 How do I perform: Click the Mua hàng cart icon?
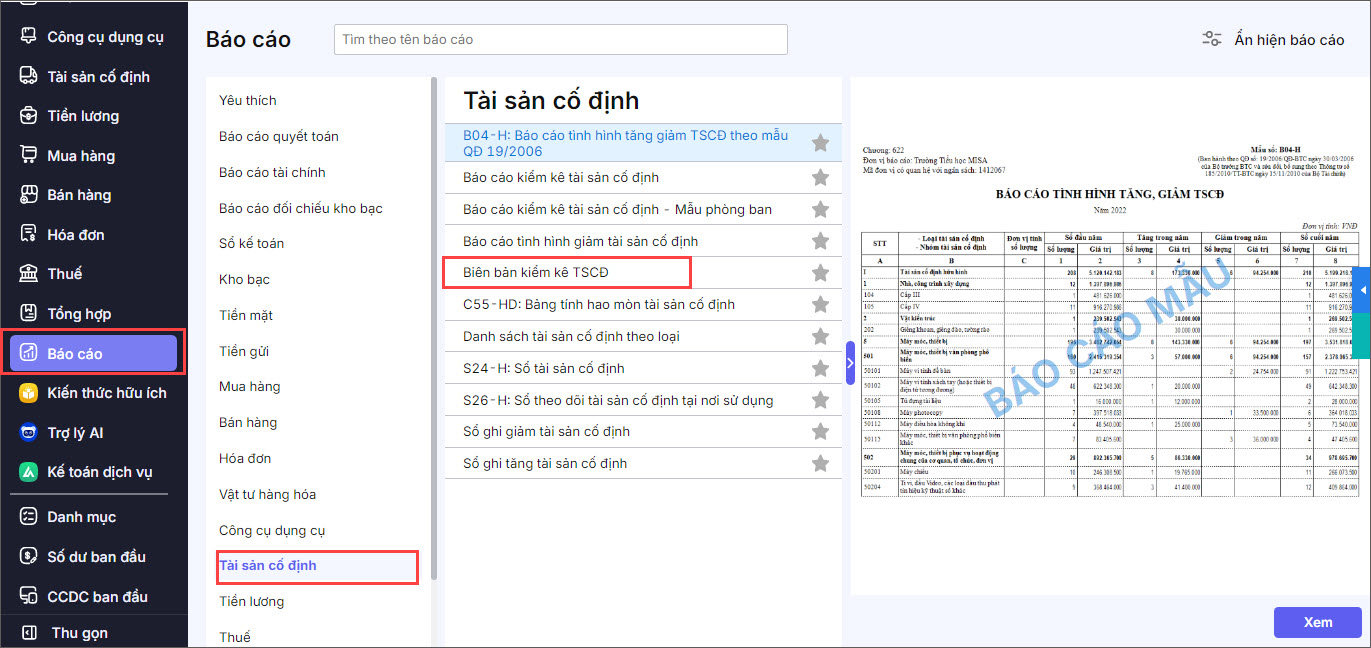pyautogui.click(x=29, y=156)
